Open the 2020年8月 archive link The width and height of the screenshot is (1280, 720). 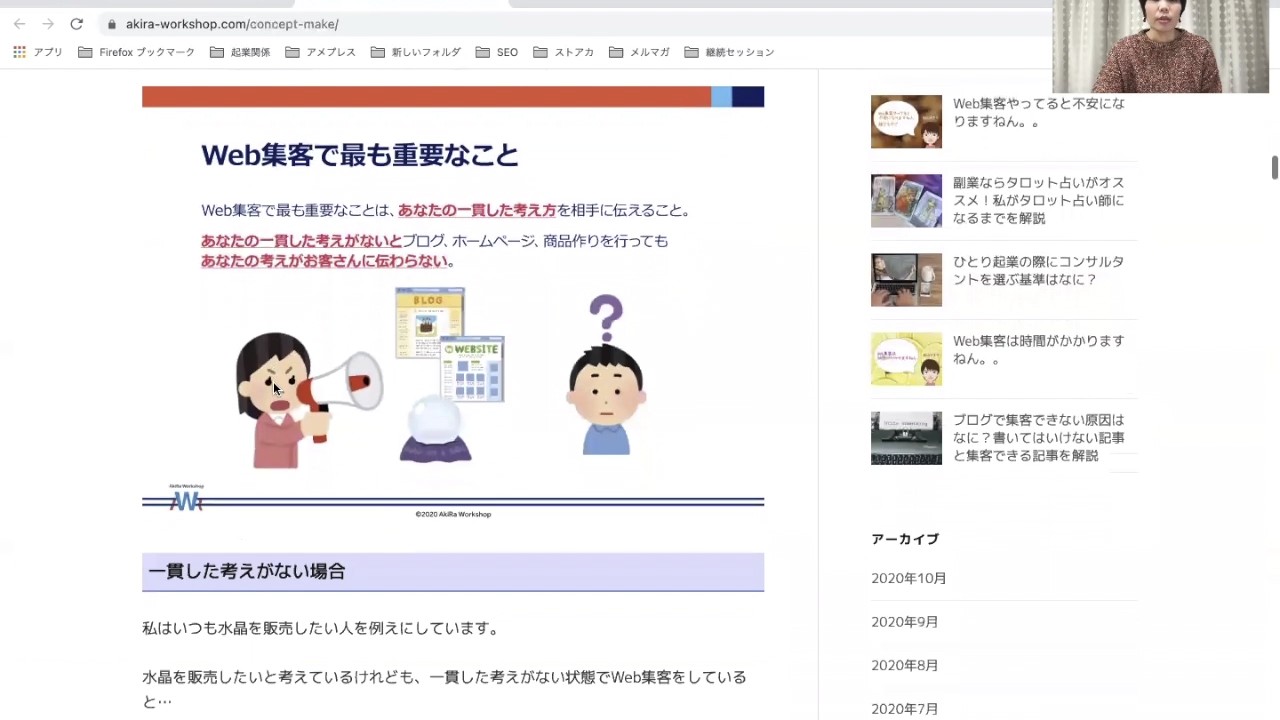pyautogui.click(x=904, y=665)
